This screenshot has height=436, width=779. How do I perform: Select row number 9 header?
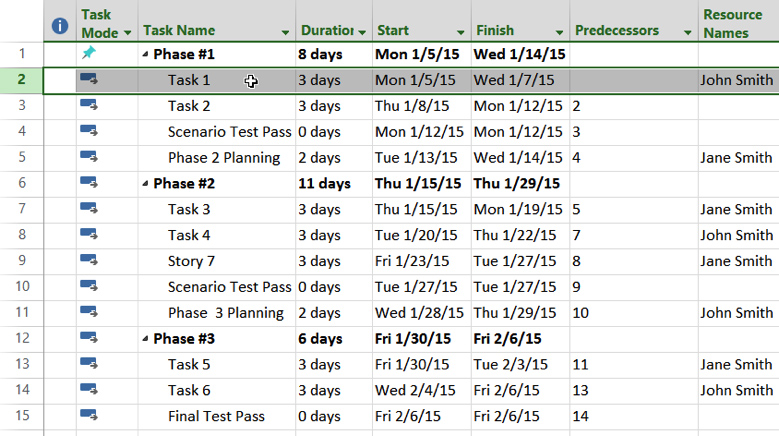(x=22, y=261)
